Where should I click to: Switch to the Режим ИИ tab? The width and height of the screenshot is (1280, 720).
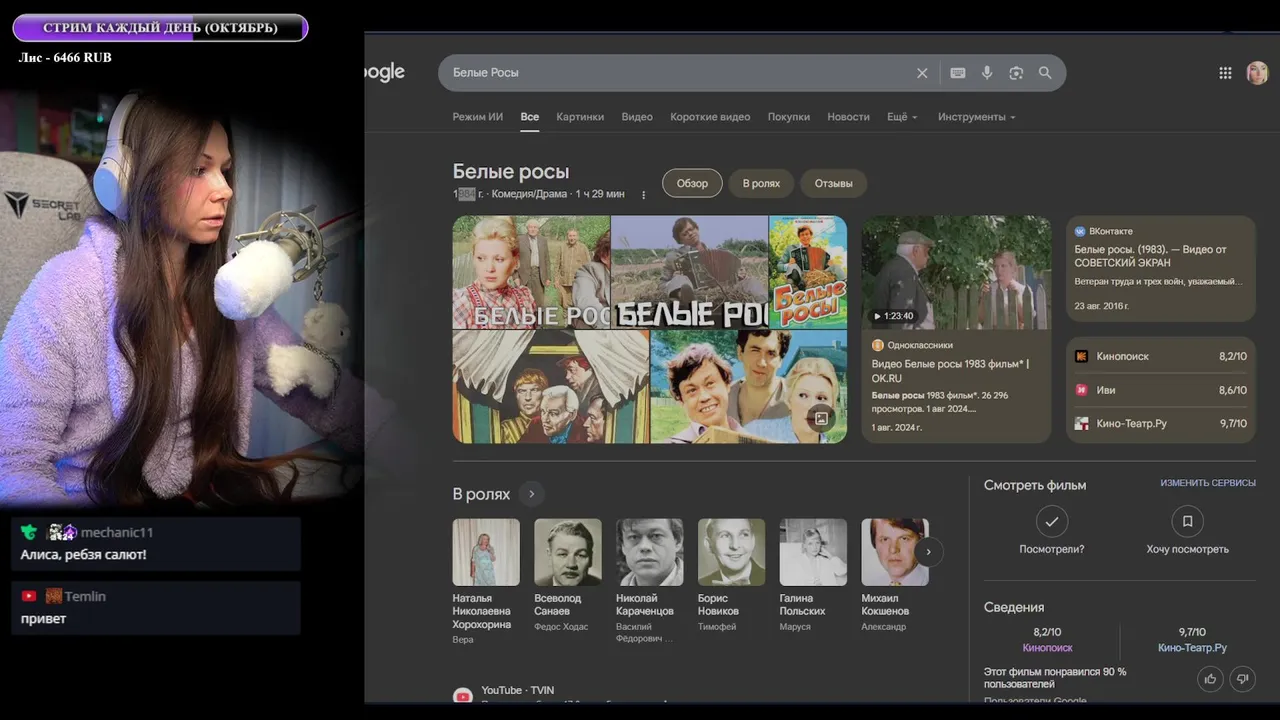[477, 117]
